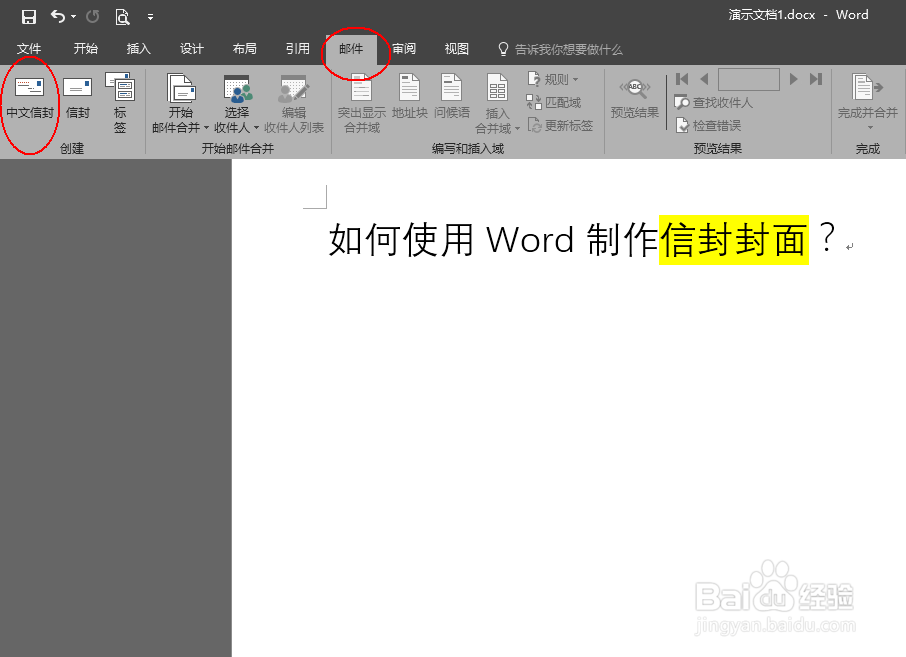Switch to the 设计 ribbon tab
906x657 pixels.
tap(192, 49)
